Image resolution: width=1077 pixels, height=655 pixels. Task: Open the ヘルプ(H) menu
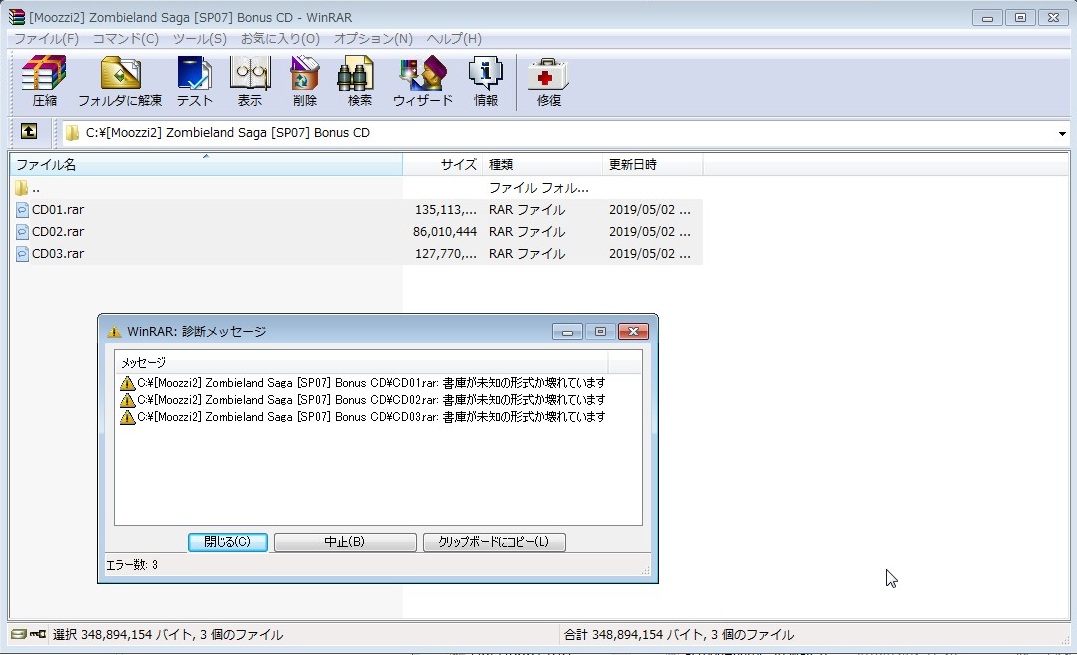[454, 38]
